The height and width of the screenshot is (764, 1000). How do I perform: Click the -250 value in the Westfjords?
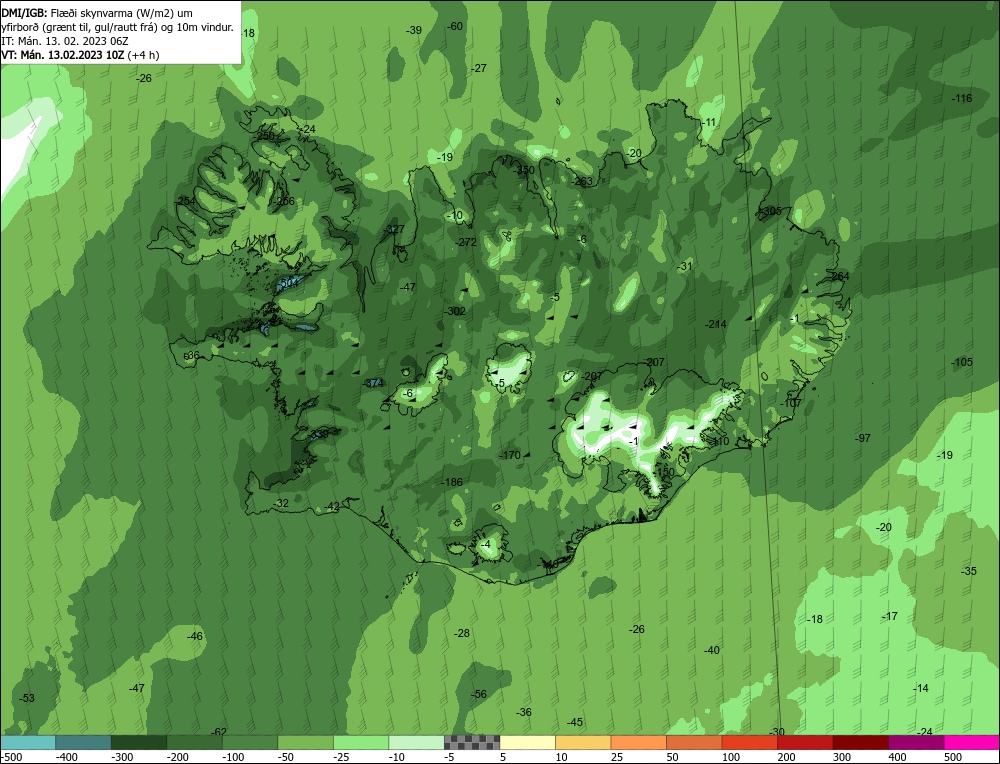[x=264, y=136]
